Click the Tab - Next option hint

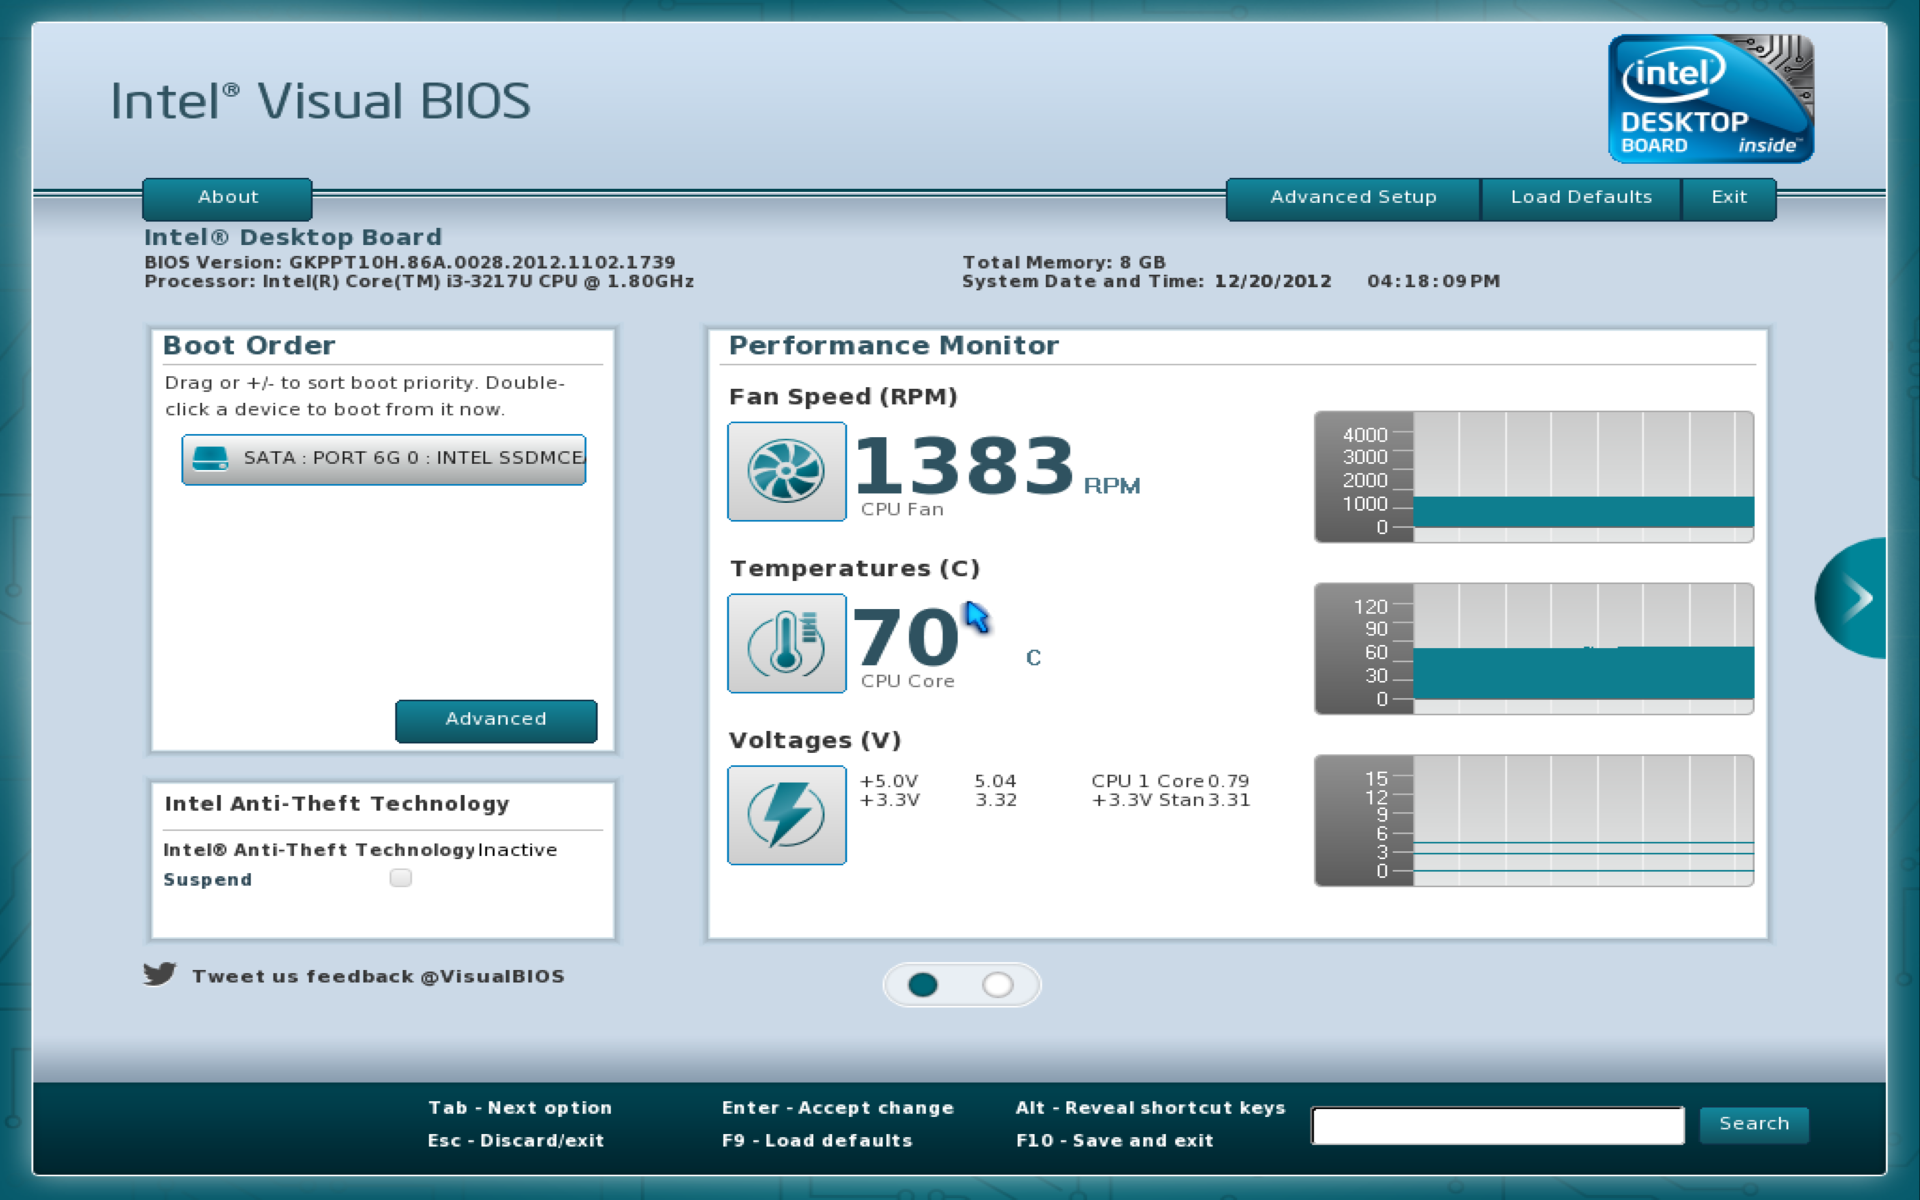click(520, 1108)
